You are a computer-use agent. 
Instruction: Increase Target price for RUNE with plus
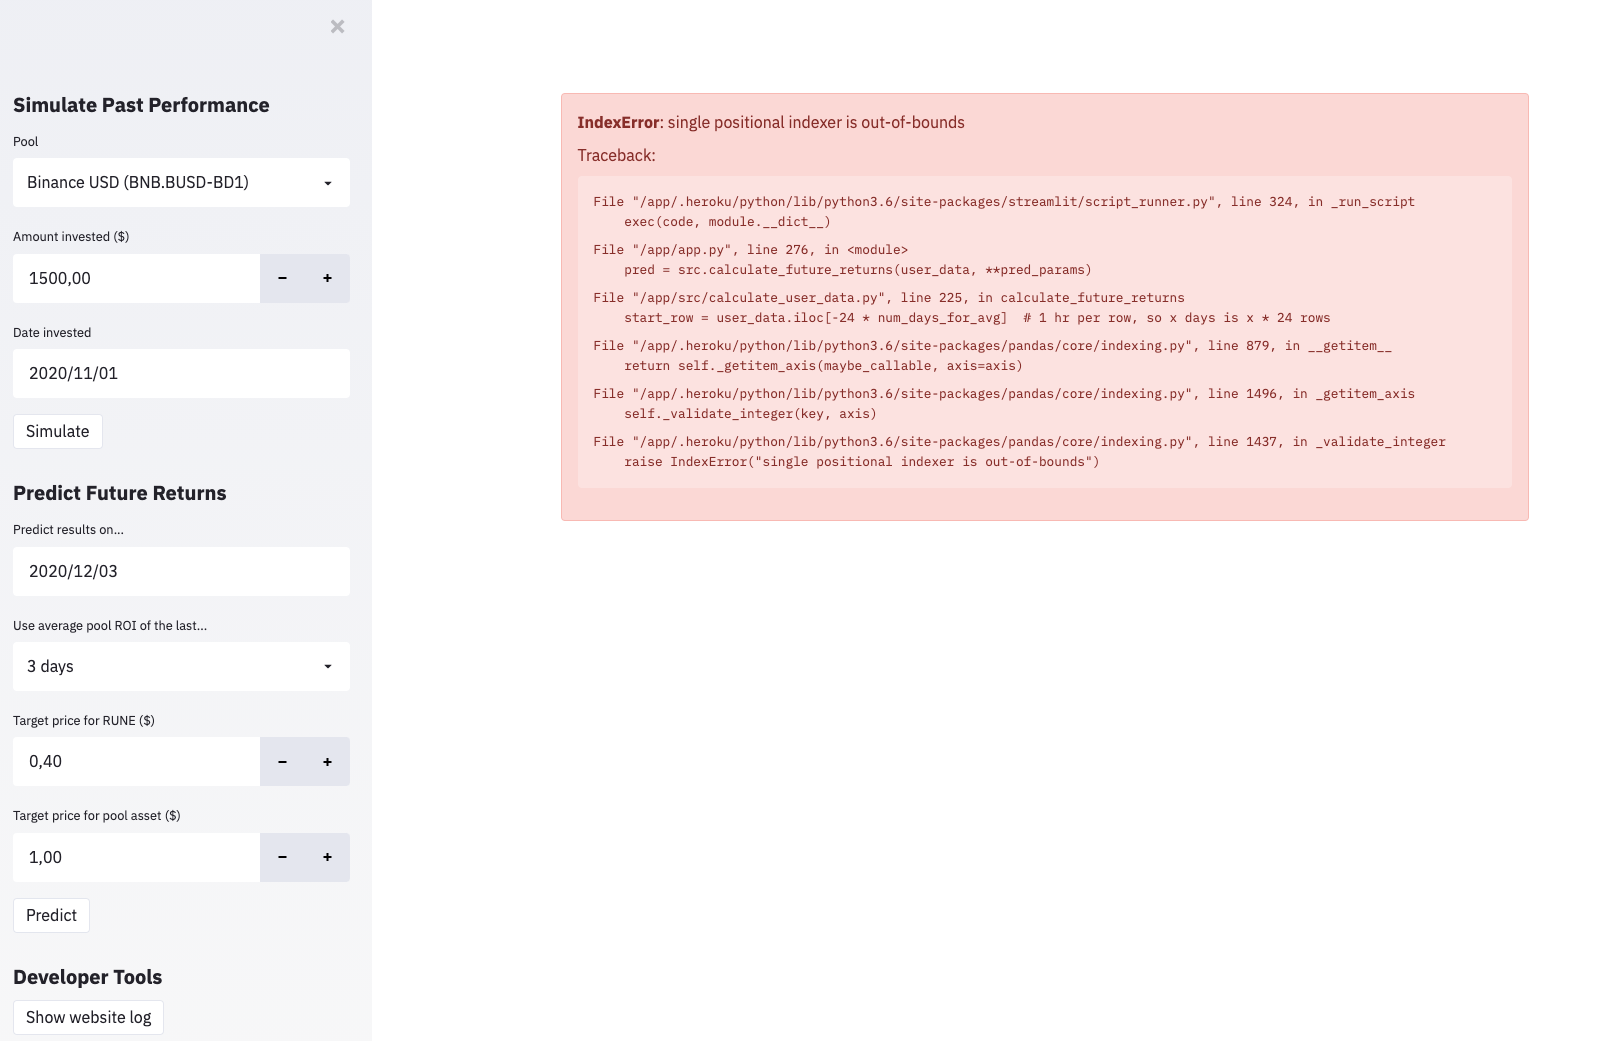tap(327, 761)
